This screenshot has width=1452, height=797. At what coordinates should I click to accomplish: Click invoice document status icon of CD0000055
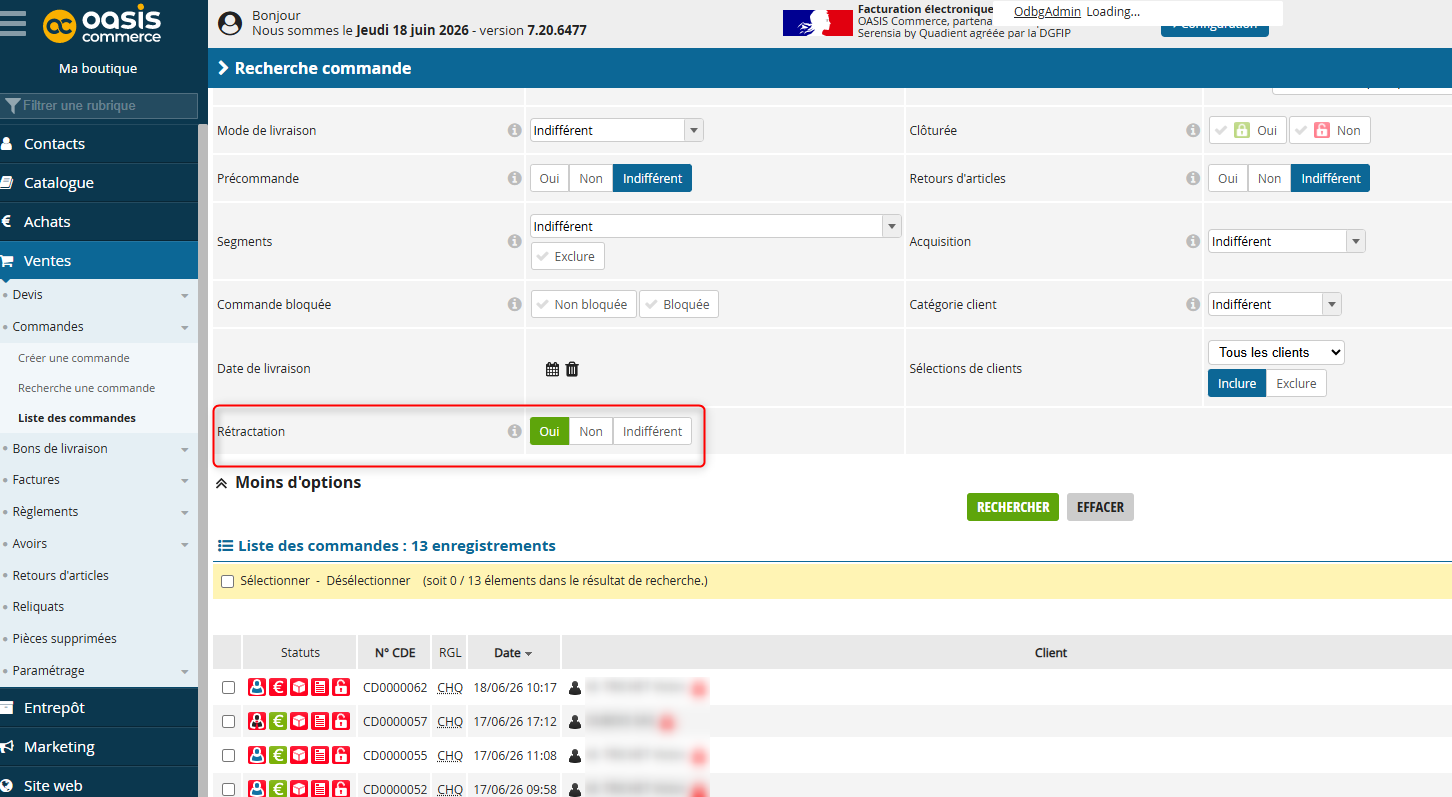pyautogui.click(x=320, y=756)
